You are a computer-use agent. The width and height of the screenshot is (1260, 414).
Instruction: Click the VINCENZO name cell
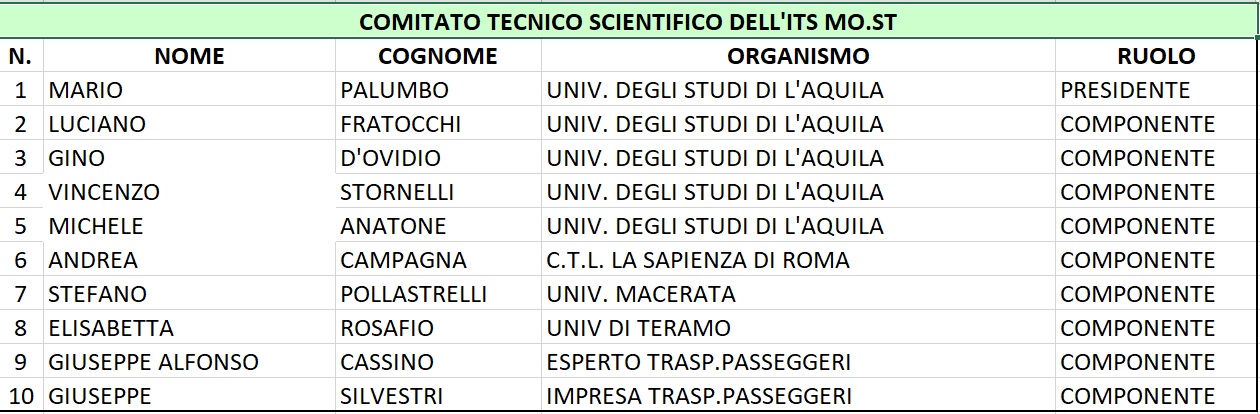[x=189, y=192]
